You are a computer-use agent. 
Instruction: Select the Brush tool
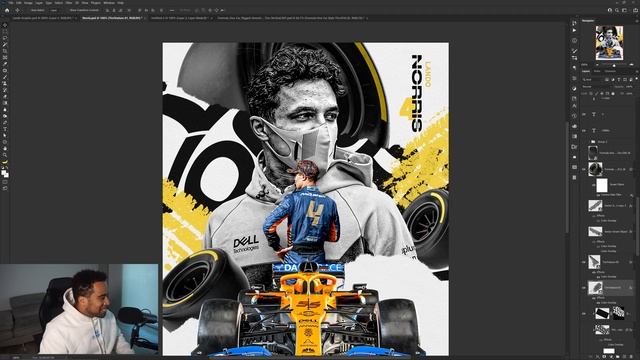tap(4, 78)
